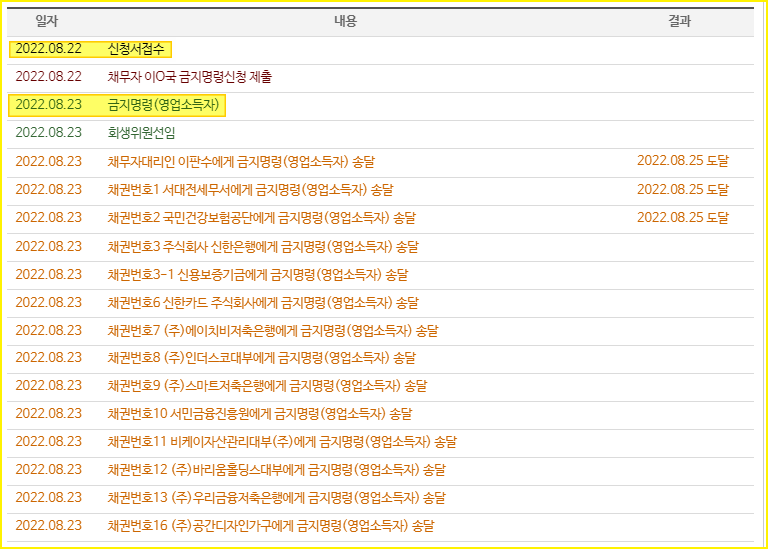This screenshot has width=768, height=549.
Task: Open the 채권번호11 비케이자산관리대부(주) entry
Action: tap(282, 442)
